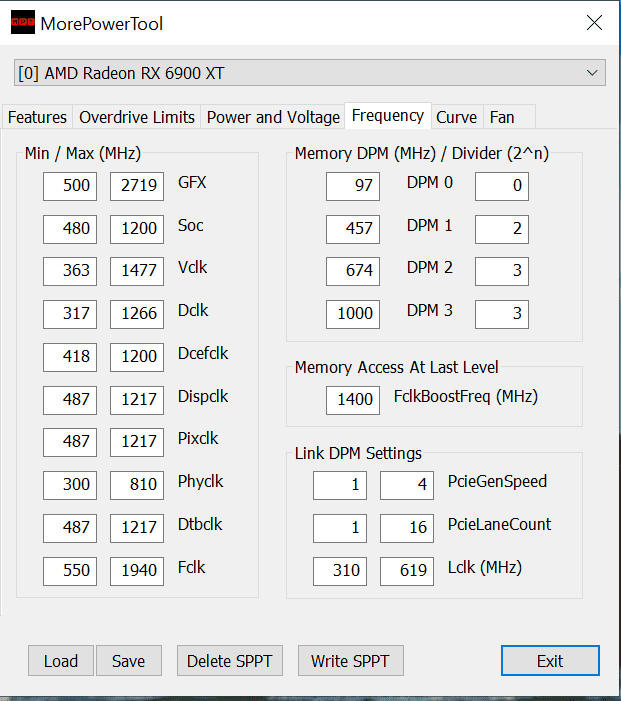
Task: Edit the DPM 1 memory frequency 457
Action: pos(353,229)
